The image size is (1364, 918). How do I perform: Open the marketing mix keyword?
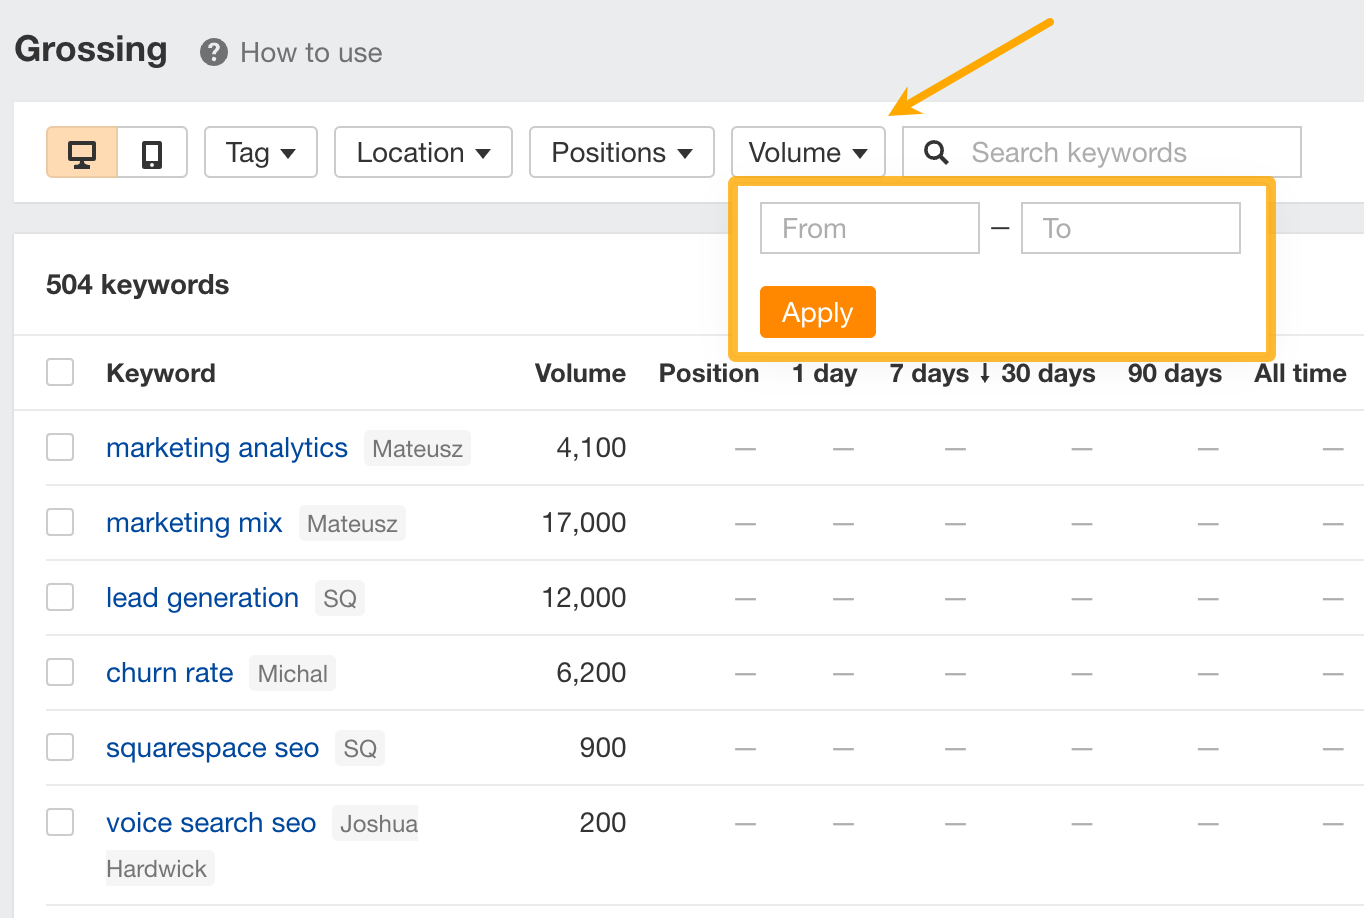tap(194, 523)
